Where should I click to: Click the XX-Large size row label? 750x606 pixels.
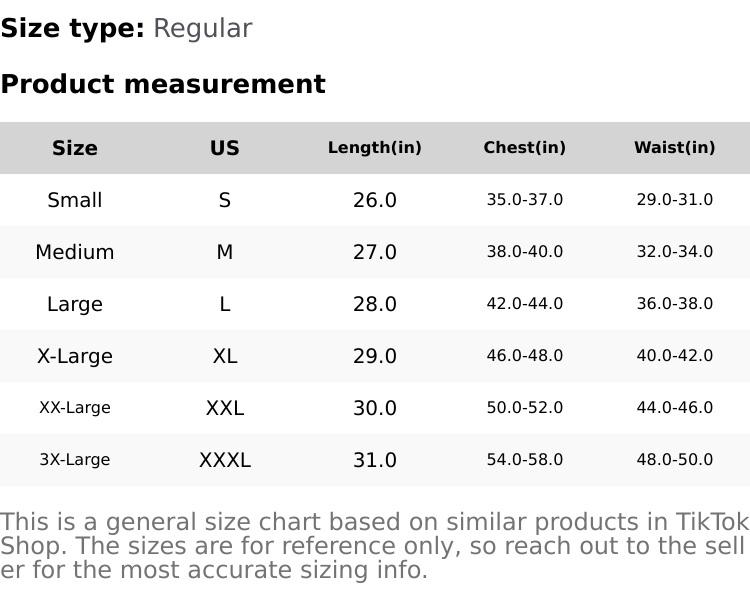click(75, 408)
